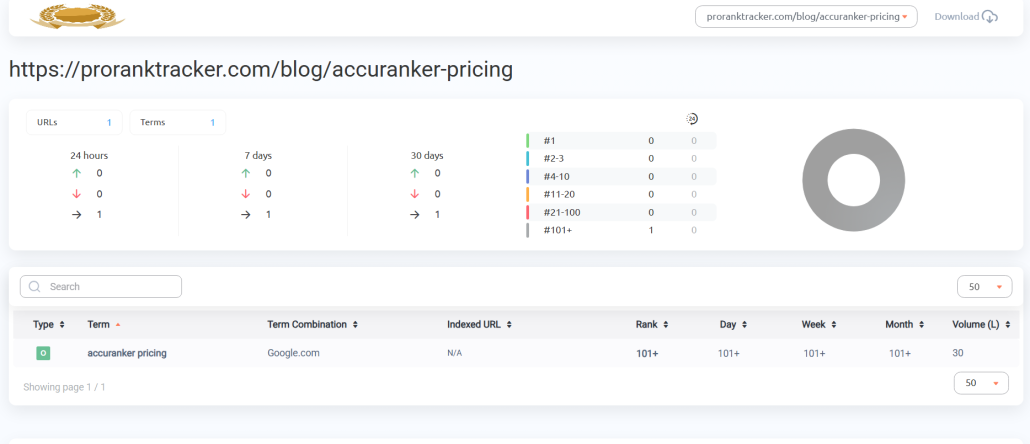Viewport: 1030px width, 444px height.
Task: Click the green up arrow under 30 days
Action: click(414, 173)
